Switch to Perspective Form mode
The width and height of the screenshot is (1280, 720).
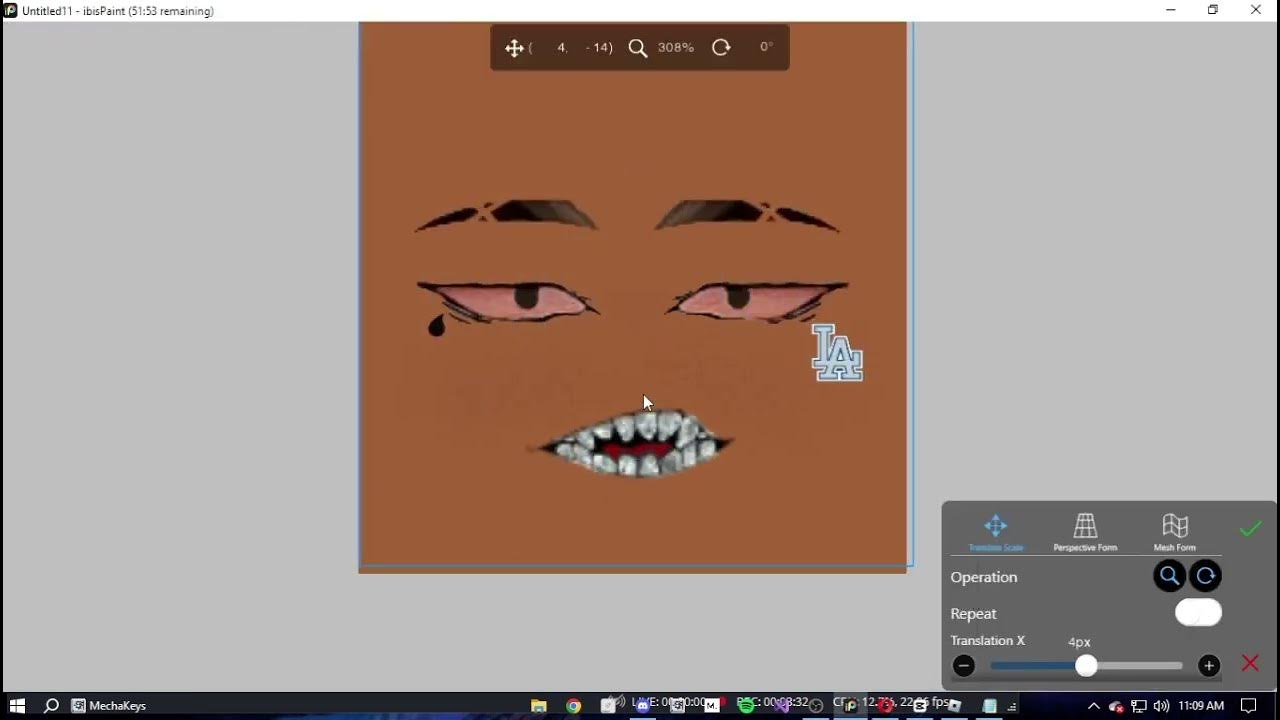coord(1085,532)
